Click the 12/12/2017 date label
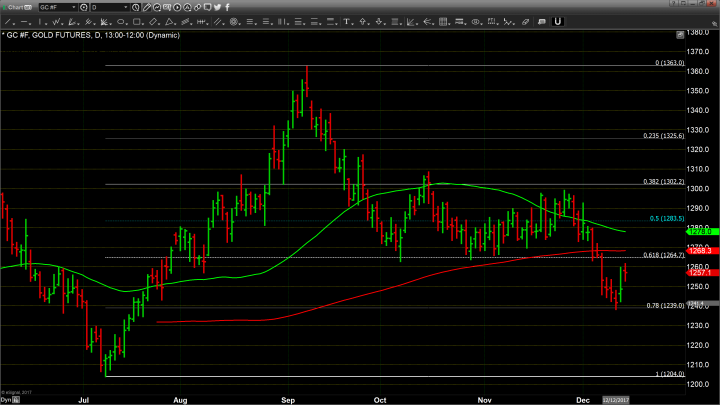This screenshot has width=720, height=405. tap(613, 399)
